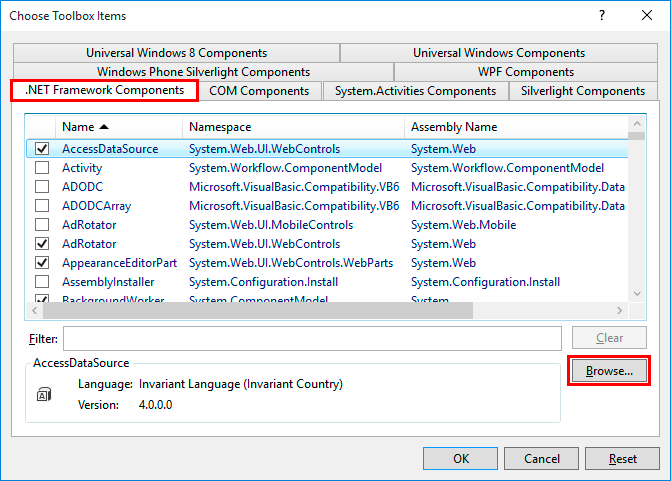The width and height of the screenshot is (671, 481).
Task: Select the ADODCArray row name
Action: point(97,206)
